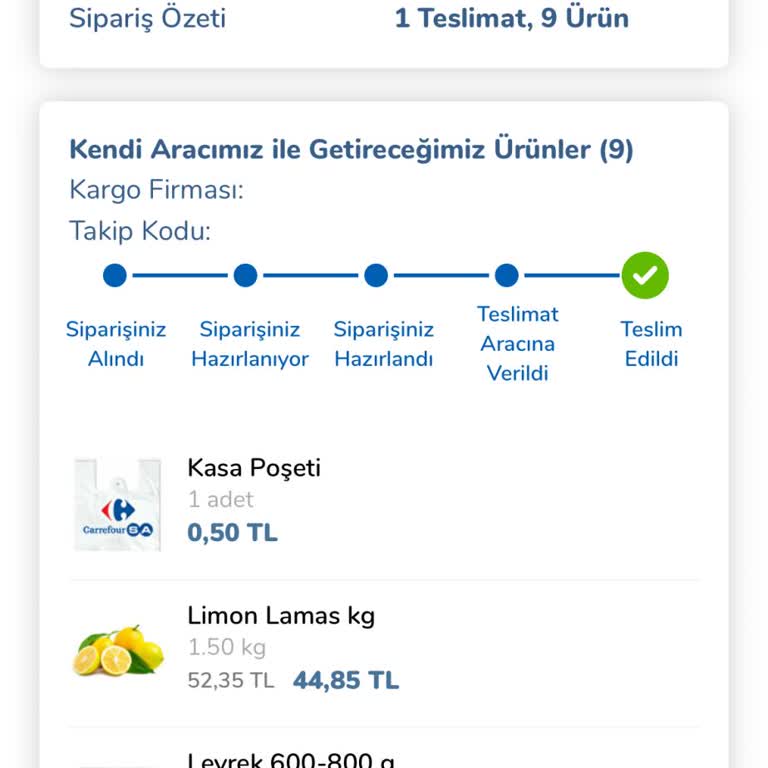
Task: Click the Teslim Edildi status label
Action: point(651,344)
